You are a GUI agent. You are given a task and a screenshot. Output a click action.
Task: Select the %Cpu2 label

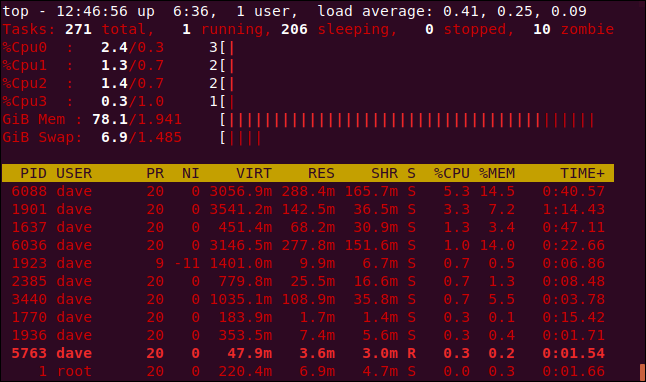[25, 84]
